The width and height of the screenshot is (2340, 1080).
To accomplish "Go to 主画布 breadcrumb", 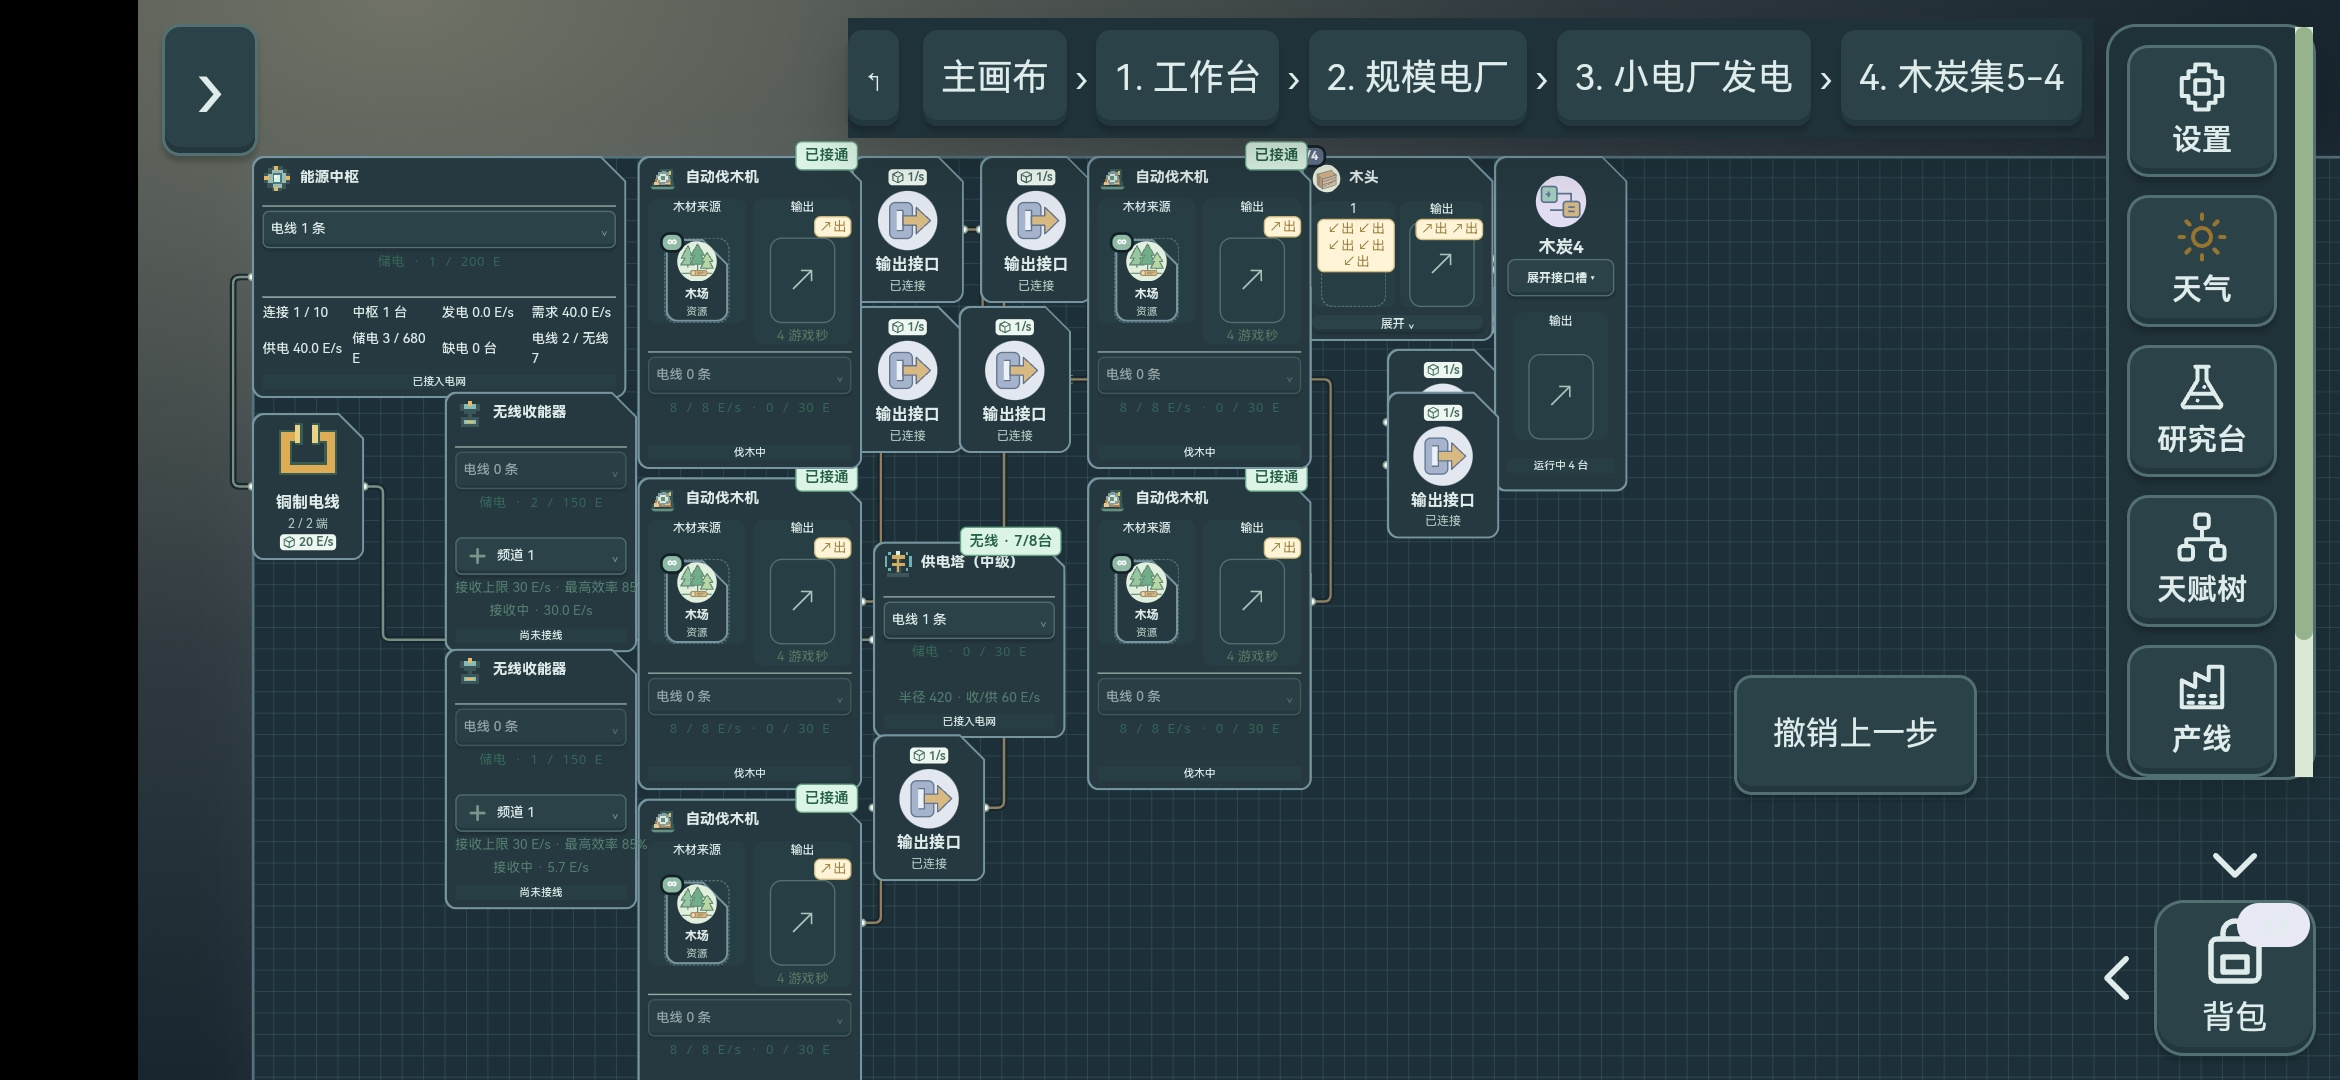I will 994,77.
